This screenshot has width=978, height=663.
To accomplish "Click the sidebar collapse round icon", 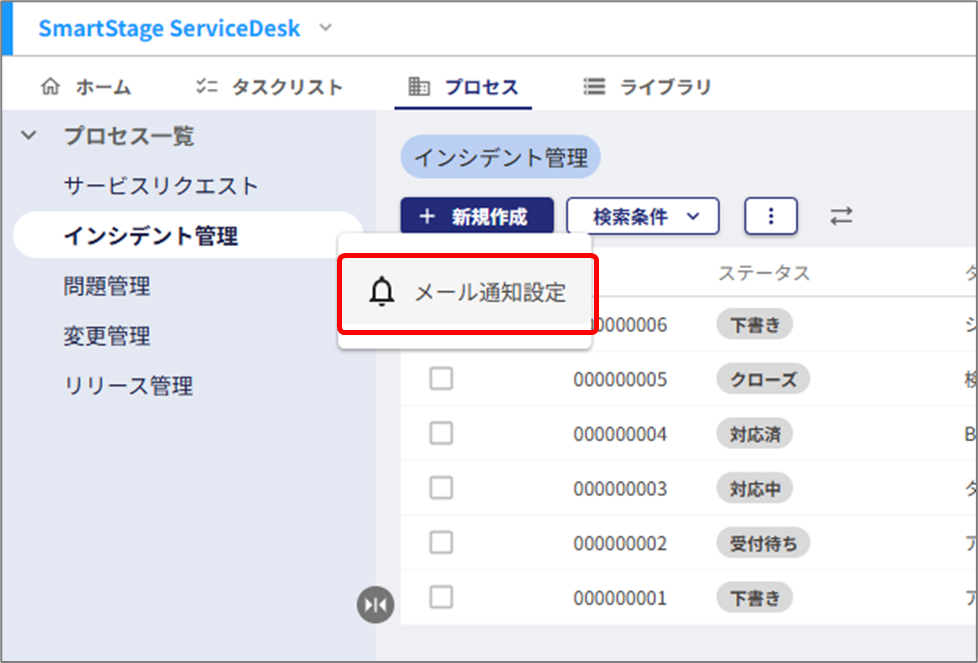I will [376, 604].
